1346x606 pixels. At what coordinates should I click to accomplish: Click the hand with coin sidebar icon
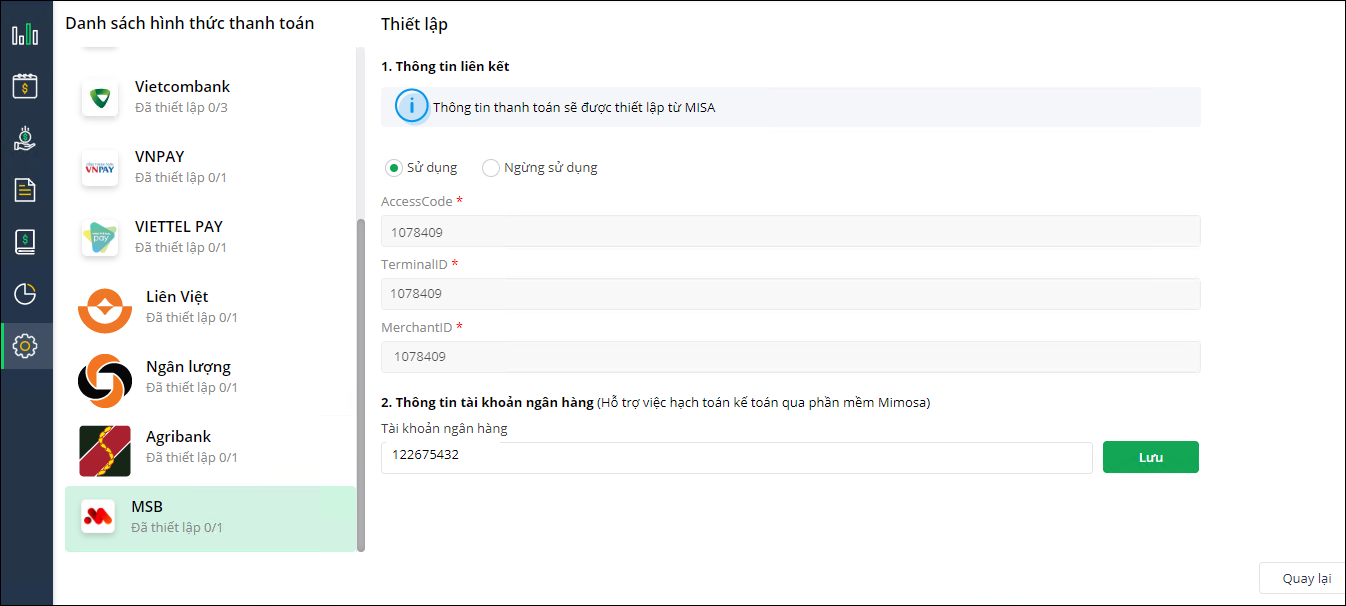(25, 138)
